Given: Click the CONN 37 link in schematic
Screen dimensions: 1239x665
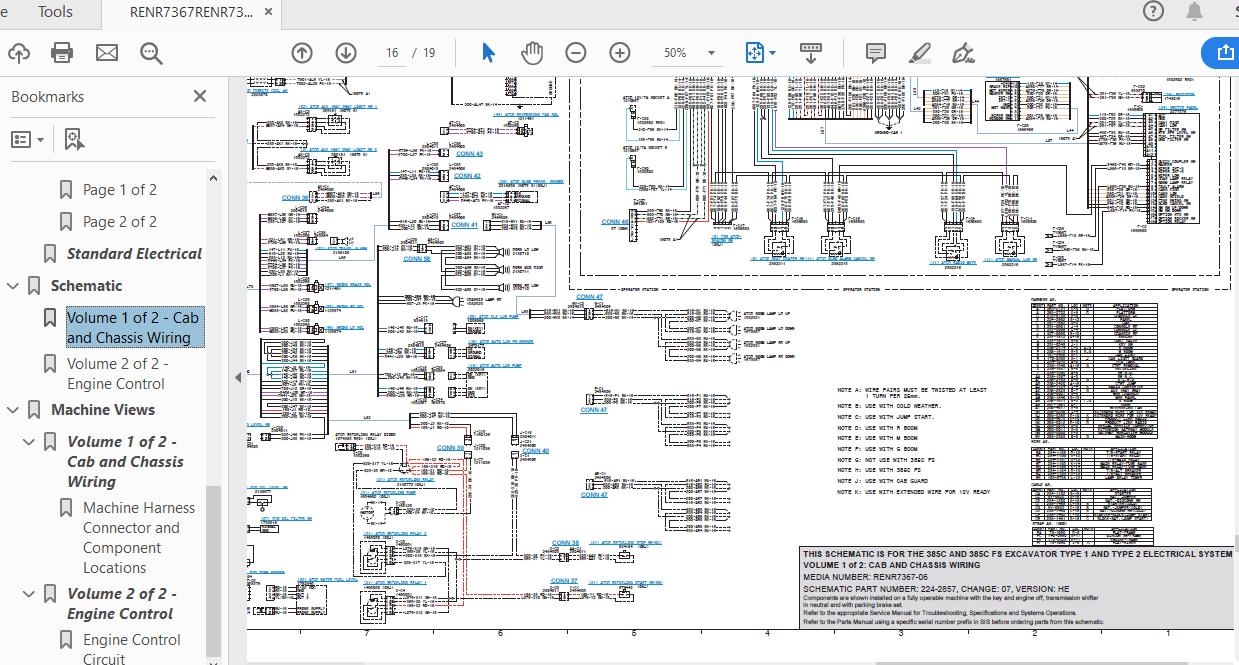Looking at the screenshot, I should coord(565,580).
